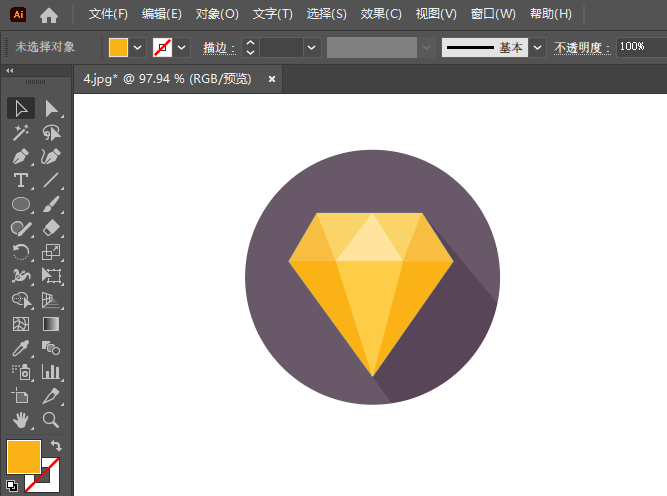Open the 文字(T) menu
This screenshot has height=496, width=667.
point(273,14)
